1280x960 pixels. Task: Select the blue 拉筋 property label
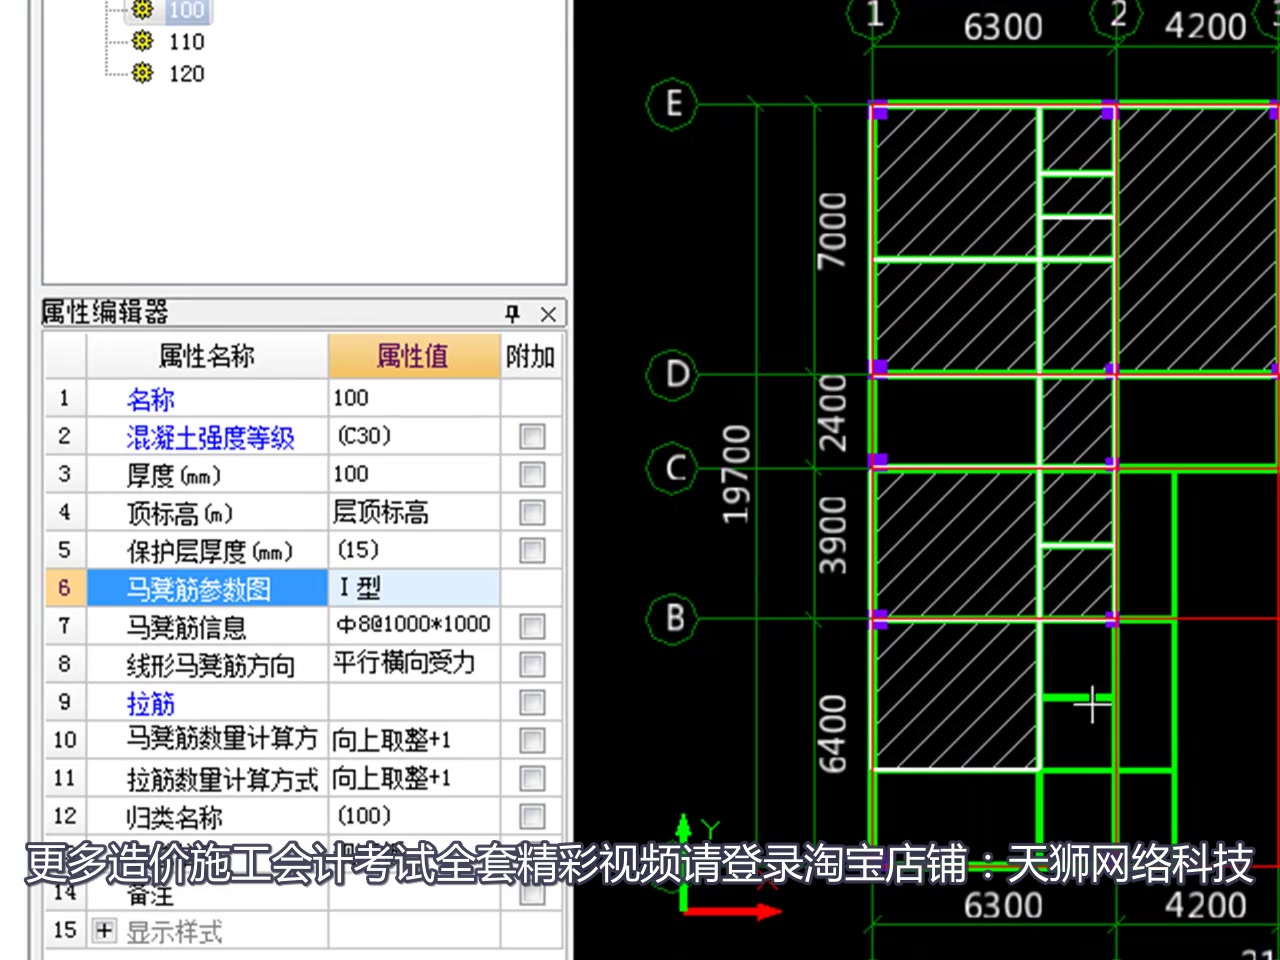click(150, 704)
